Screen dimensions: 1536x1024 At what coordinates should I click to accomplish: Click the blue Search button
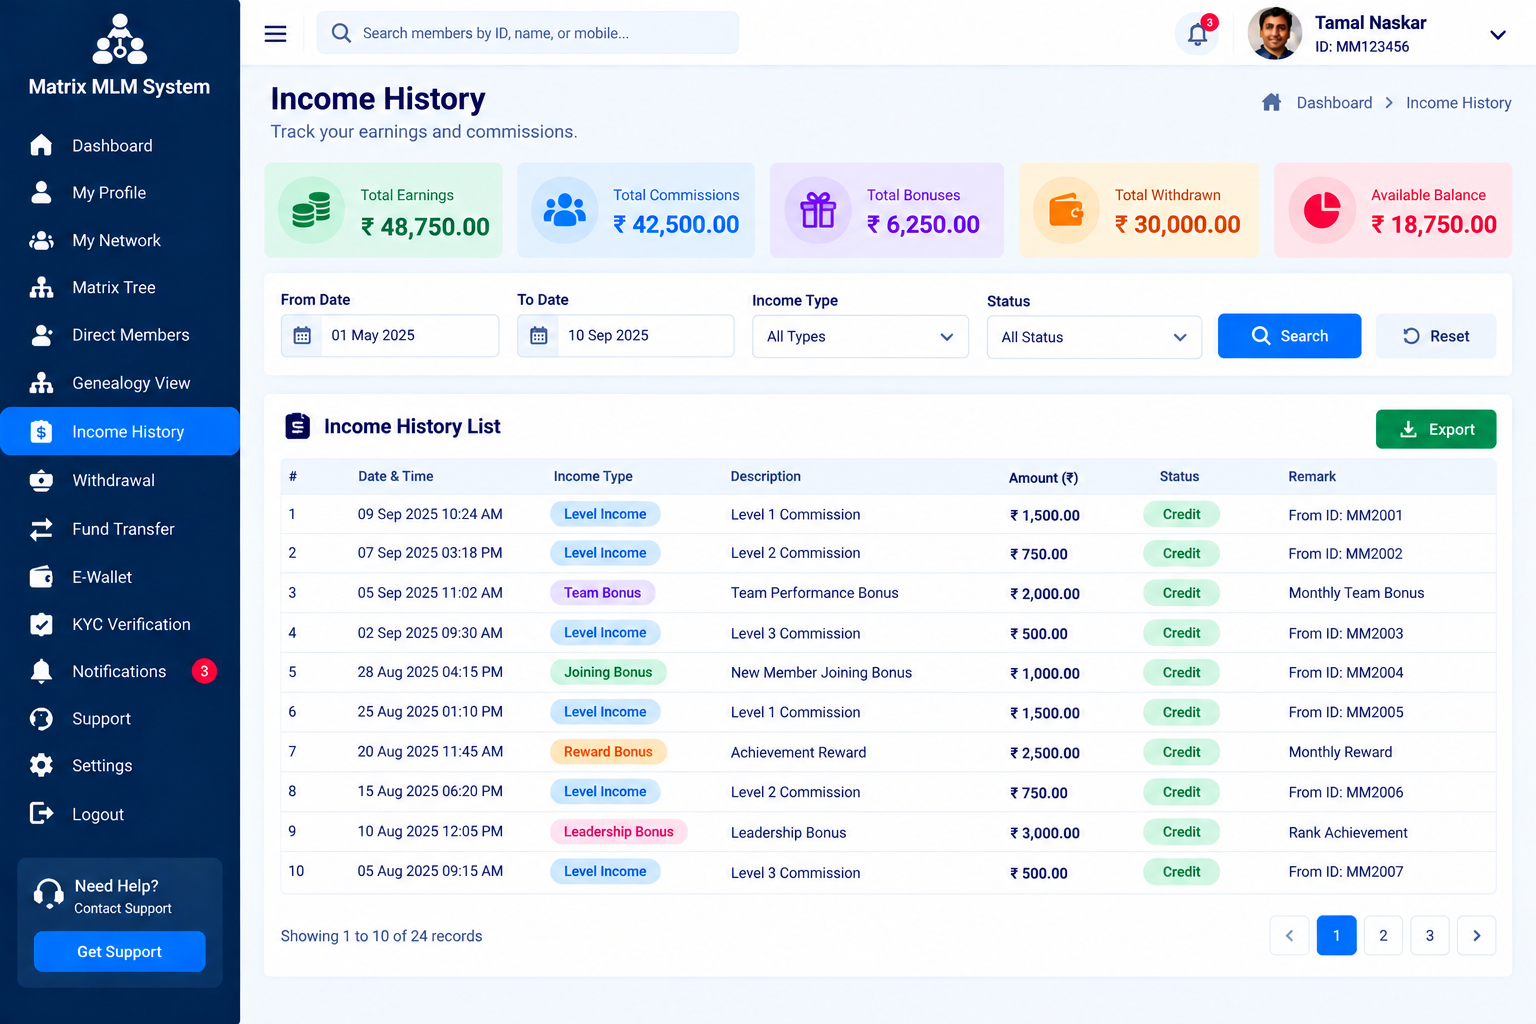[x=1289, y=336]
